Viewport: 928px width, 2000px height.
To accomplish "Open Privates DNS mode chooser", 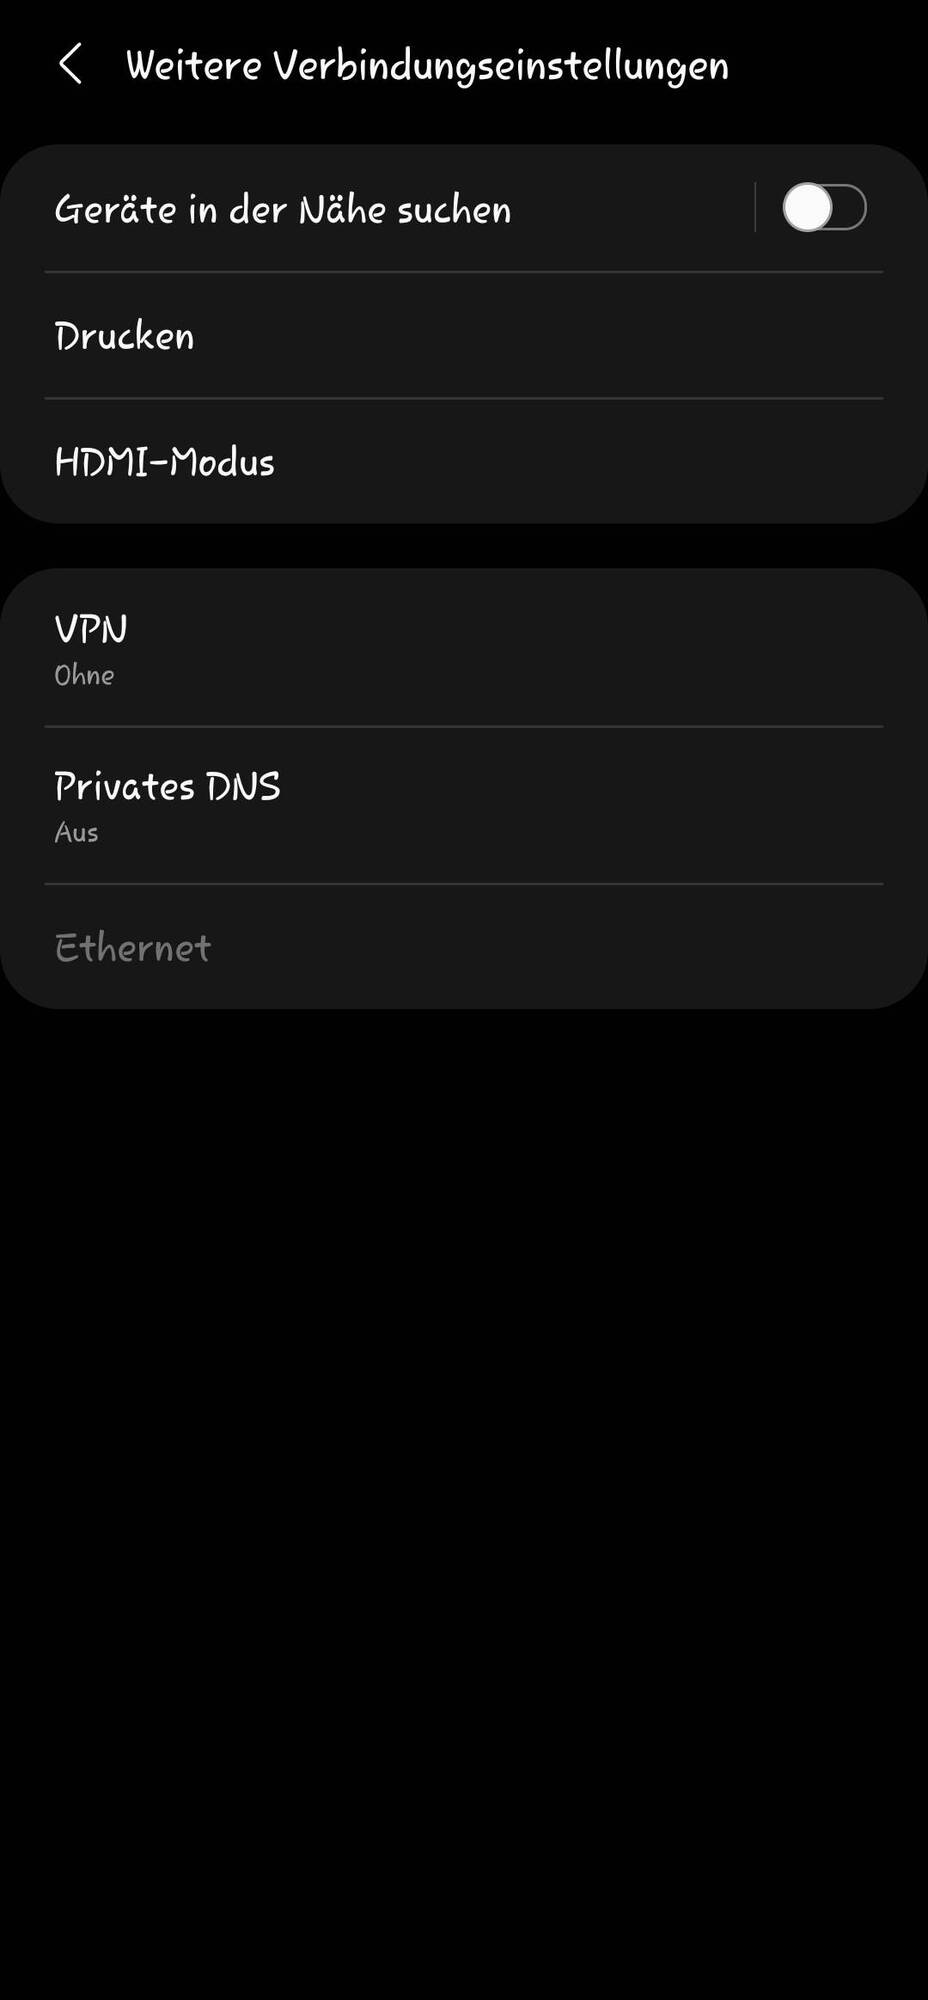I will click(464, 805).
